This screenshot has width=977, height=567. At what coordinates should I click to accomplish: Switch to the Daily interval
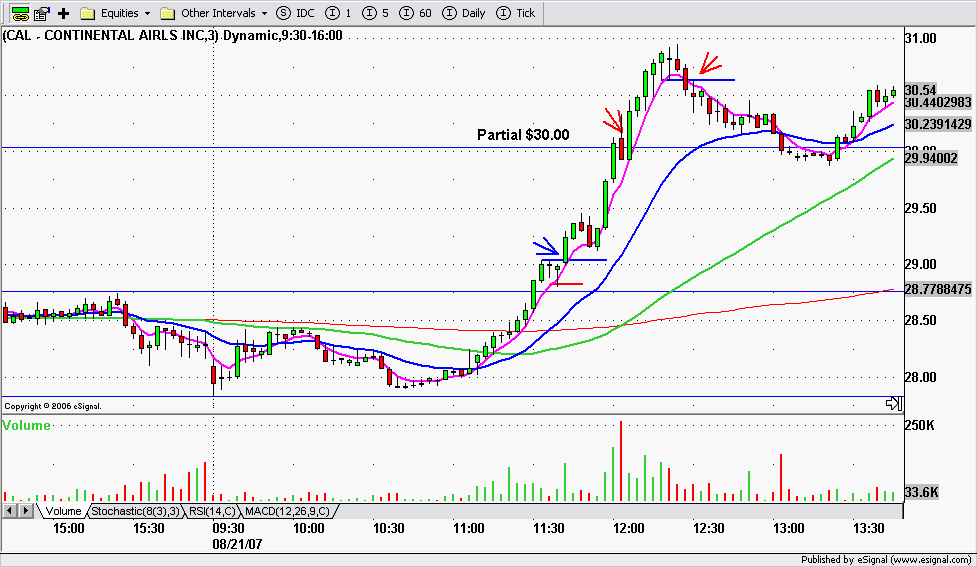[x=464, y=13]
